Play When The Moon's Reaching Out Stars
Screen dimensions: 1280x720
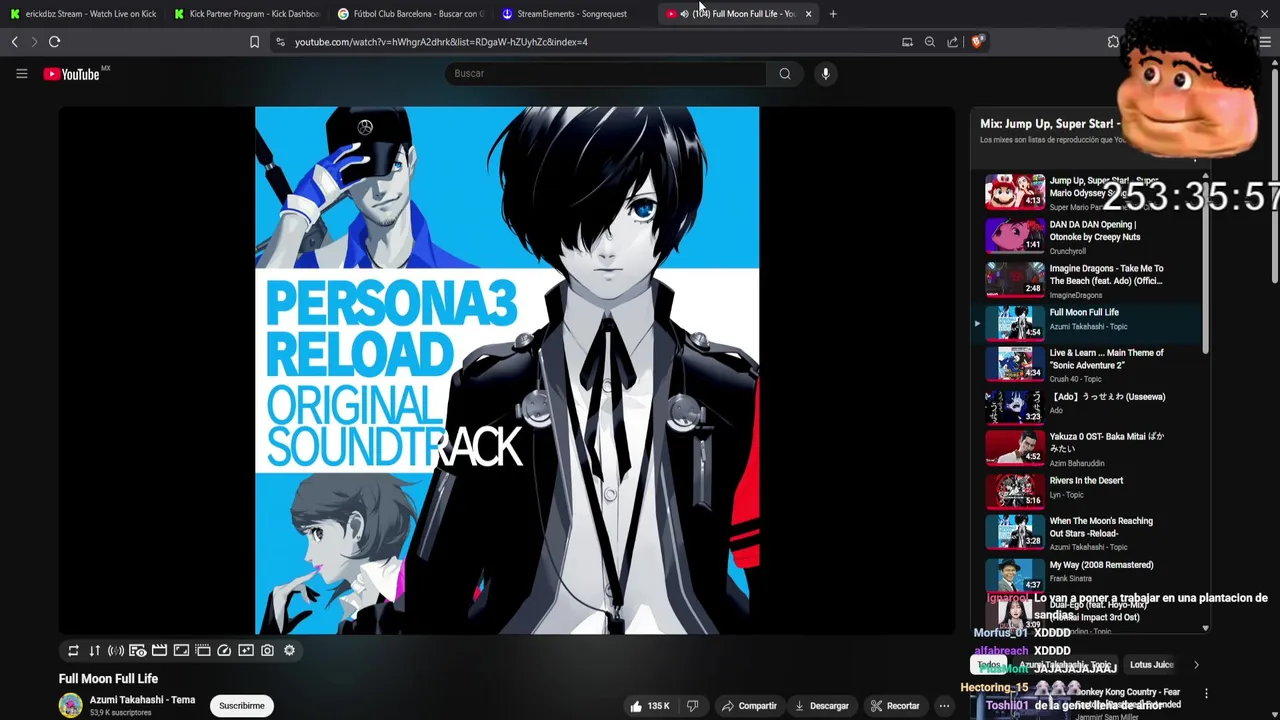point(1085,532)
